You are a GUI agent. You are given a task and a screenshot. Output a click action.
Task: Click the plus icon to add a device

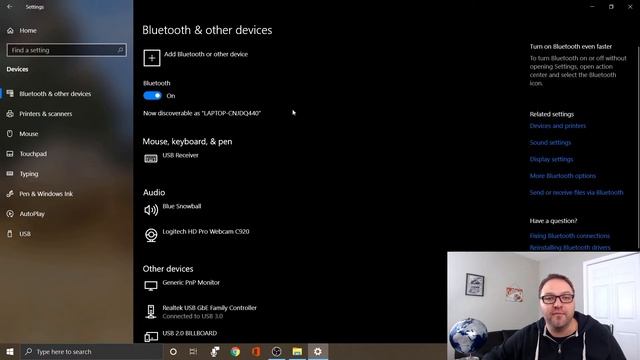[x=151, y=58]
